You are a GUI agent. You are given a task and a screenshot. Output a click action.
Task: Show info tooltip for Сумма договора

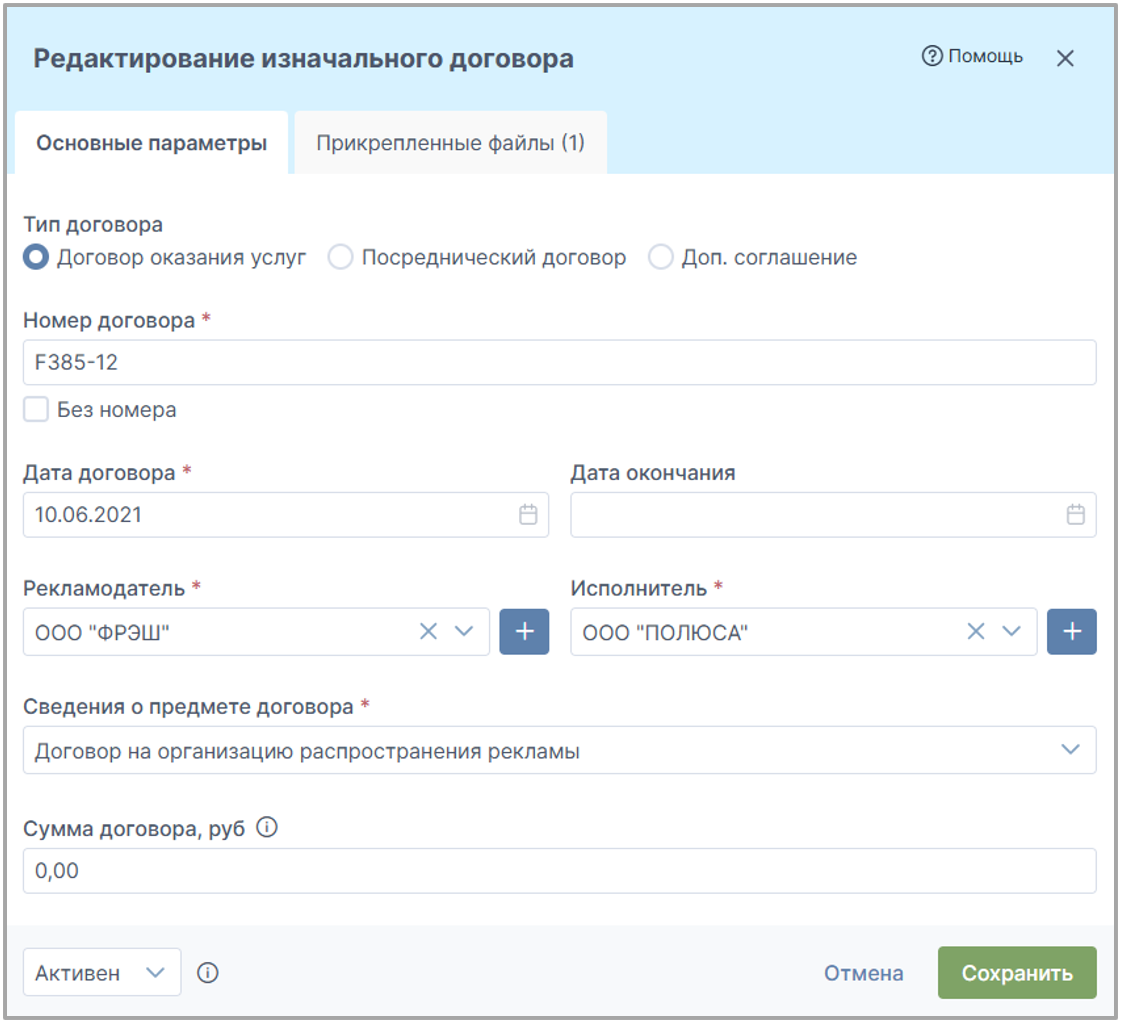266,827
